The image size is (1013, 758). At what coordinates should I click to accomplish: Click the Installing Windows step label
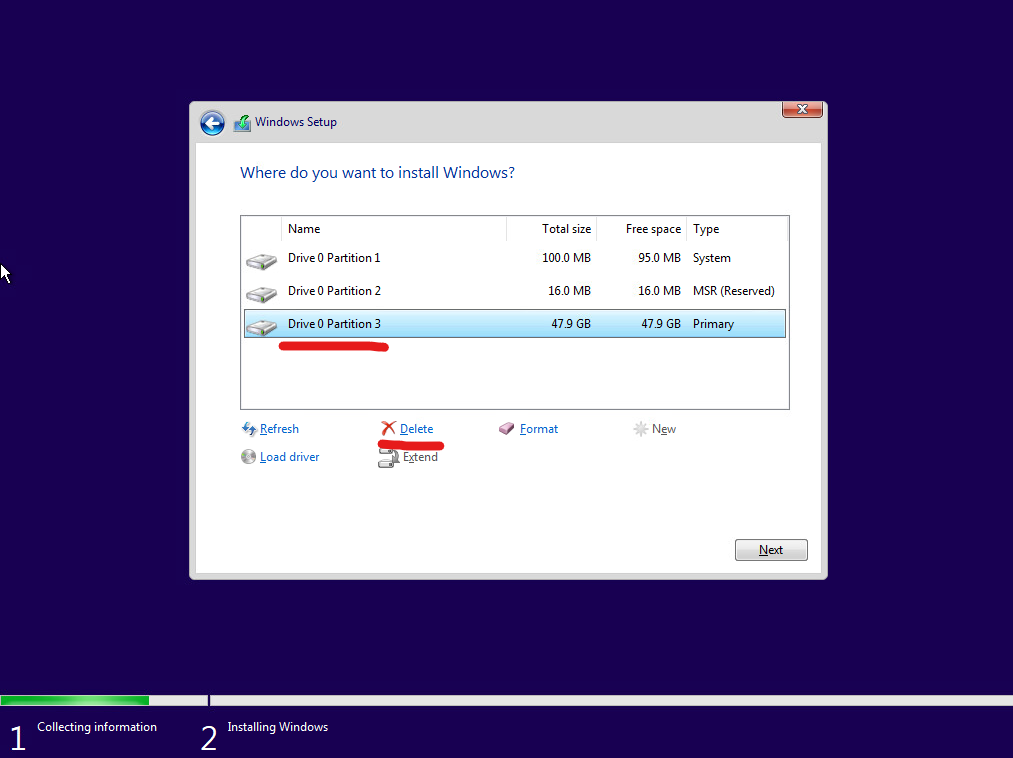tap(278, 727)
